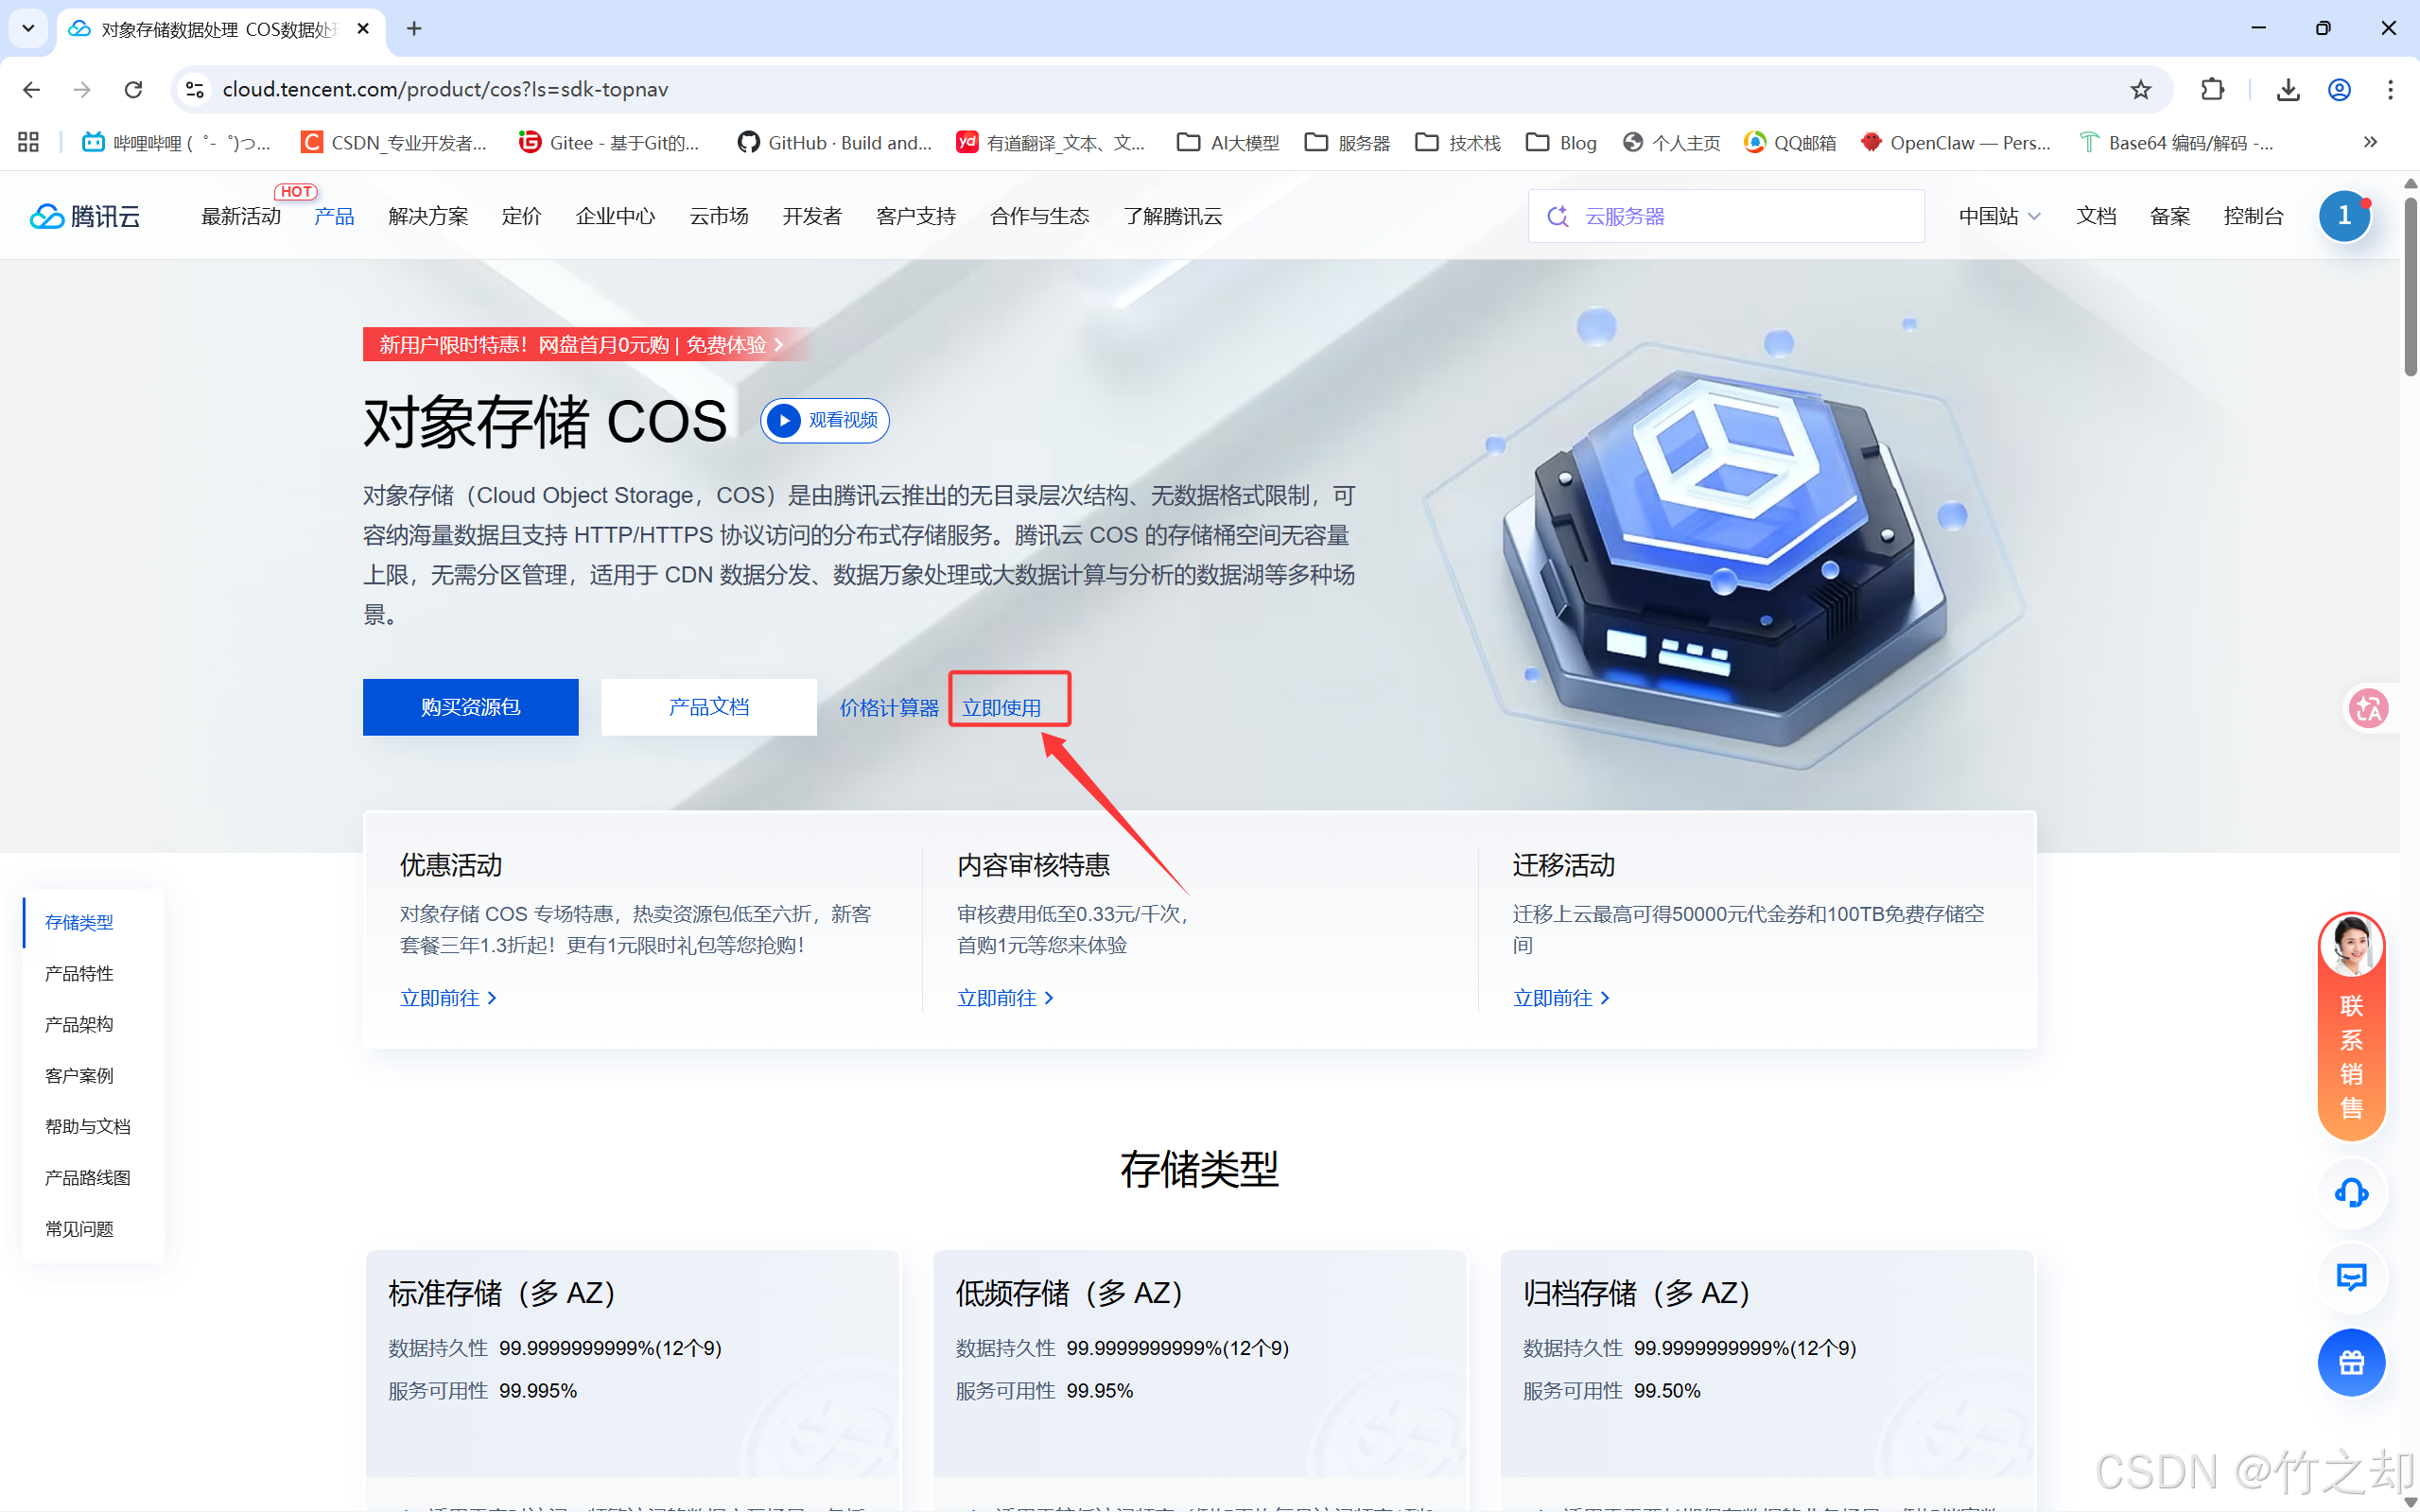The height and width of the screenshot is (1512, 2420).
Task: Bookmark this page with the star icon
Action: [2140, 90]
